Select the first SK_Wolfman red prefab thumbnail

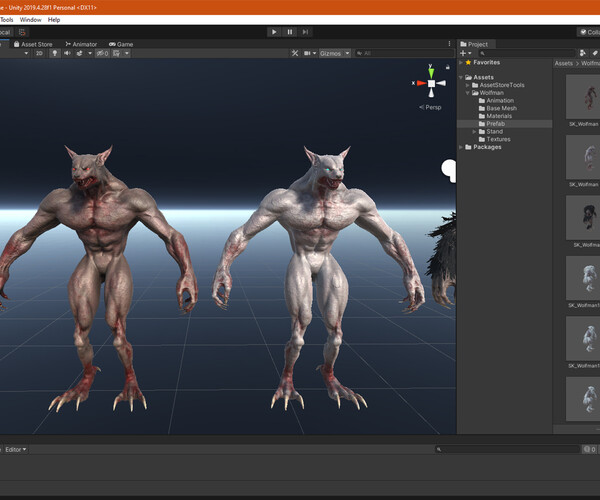[x=583, y=97]
